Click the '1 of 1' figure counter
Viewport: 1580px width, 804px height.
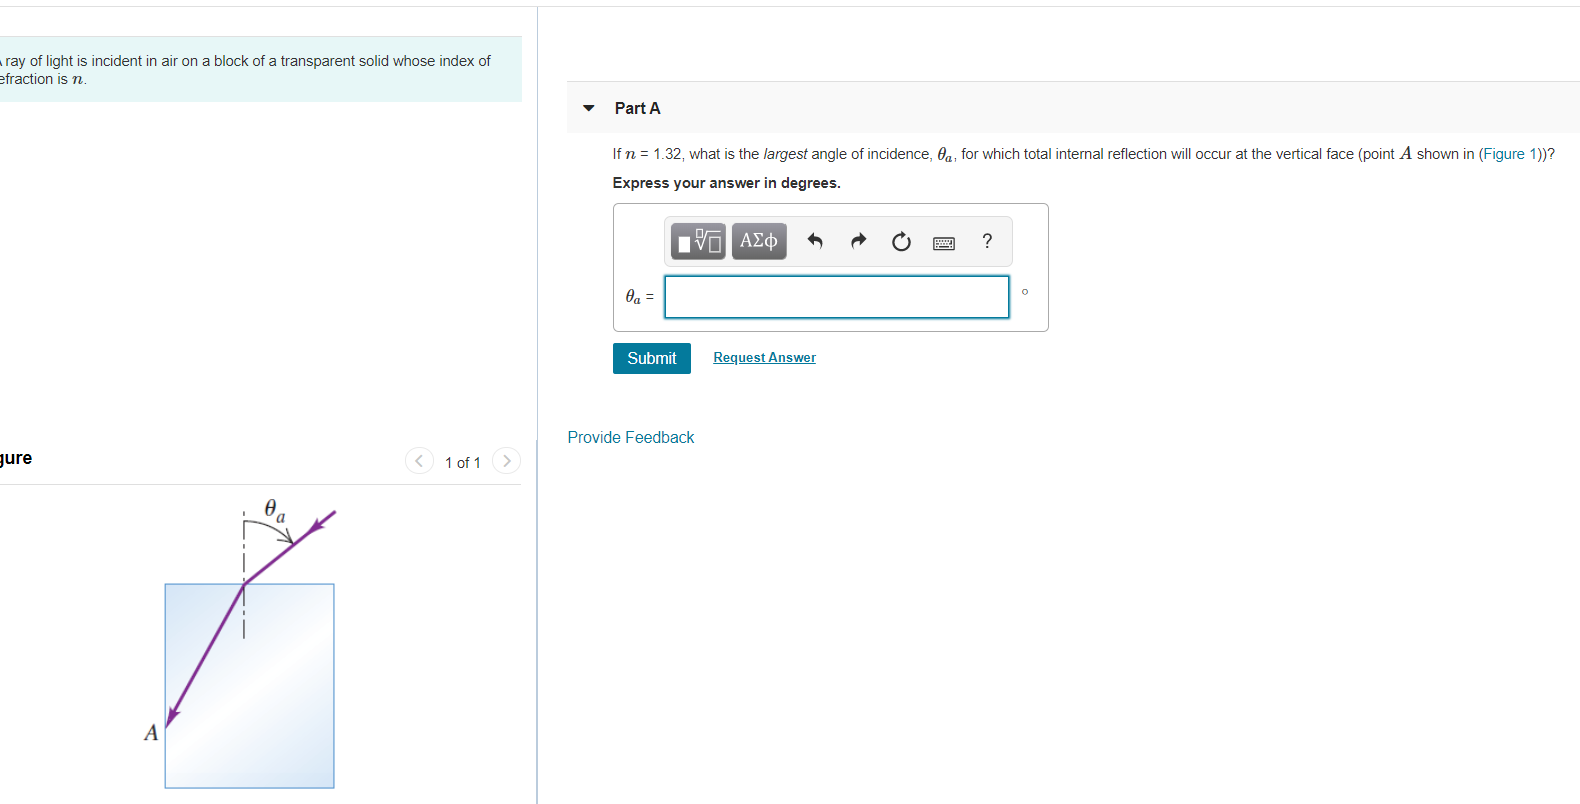point(463,462)
